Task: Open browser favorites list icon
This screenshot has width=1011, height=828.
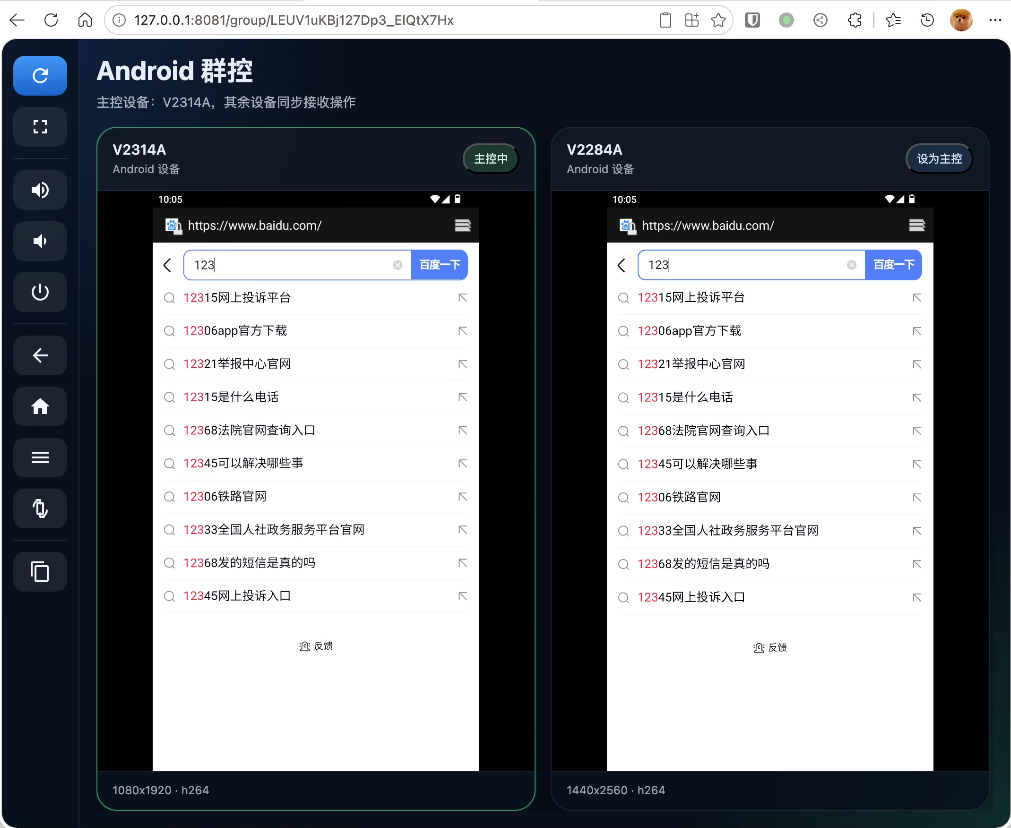Action: point(893,20)
